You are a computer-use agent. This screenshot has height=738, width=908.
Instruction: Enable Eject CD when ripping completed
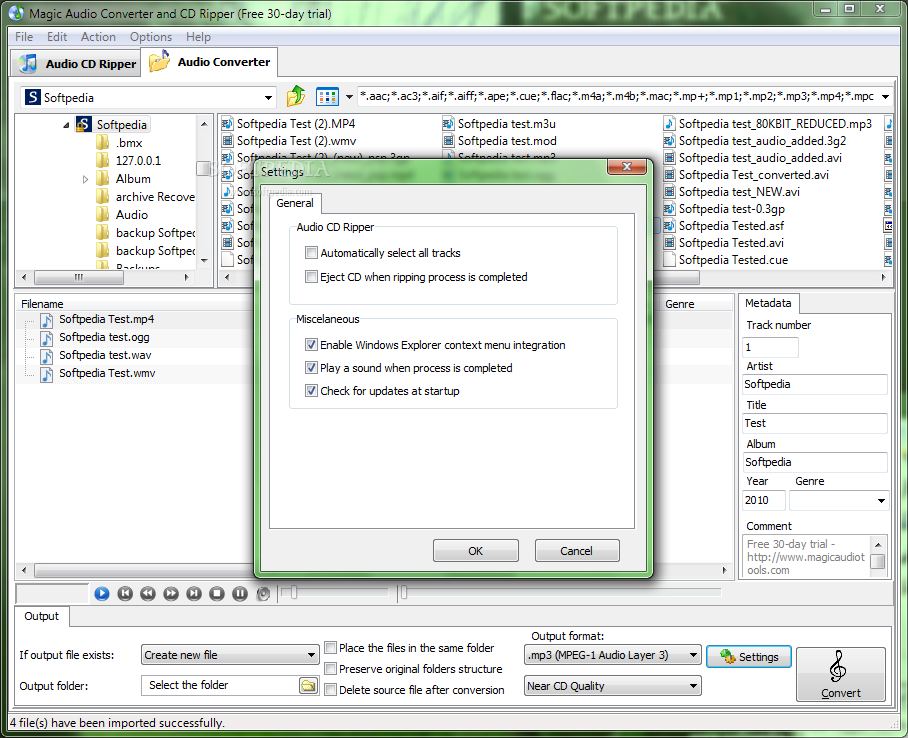pos(312,277)
